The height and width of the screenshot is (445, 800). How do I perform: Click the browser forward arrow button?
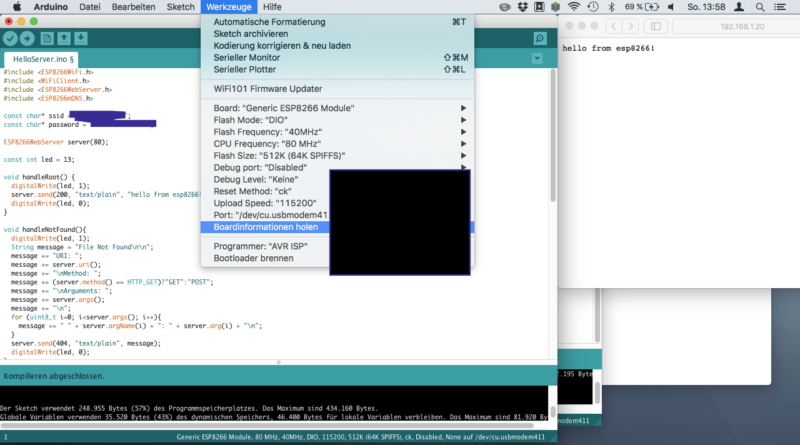point(631,26)
